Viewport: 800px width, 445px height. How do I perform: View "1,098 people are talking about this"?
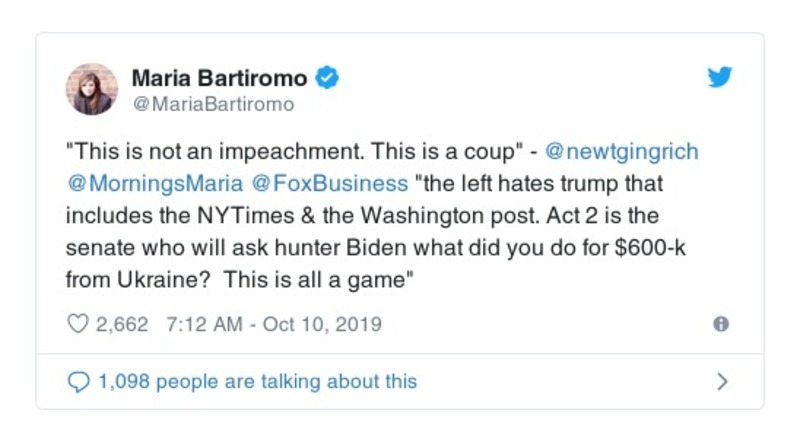point(257,381)
